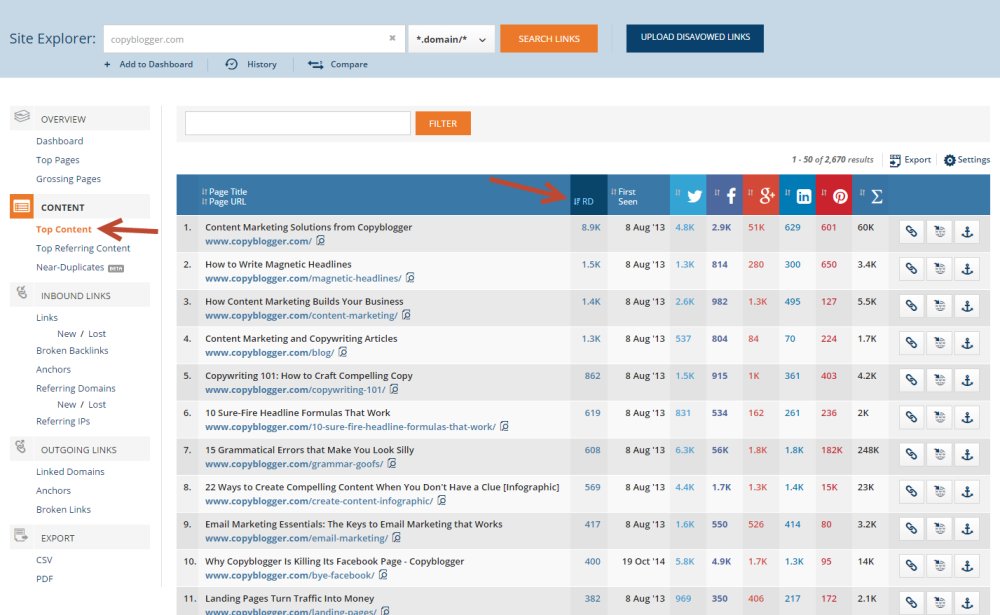Sort by the Facebook shares column
The height and width of the screenshot is (615, 1000).
pyautogui.click(x=724, y=195)
